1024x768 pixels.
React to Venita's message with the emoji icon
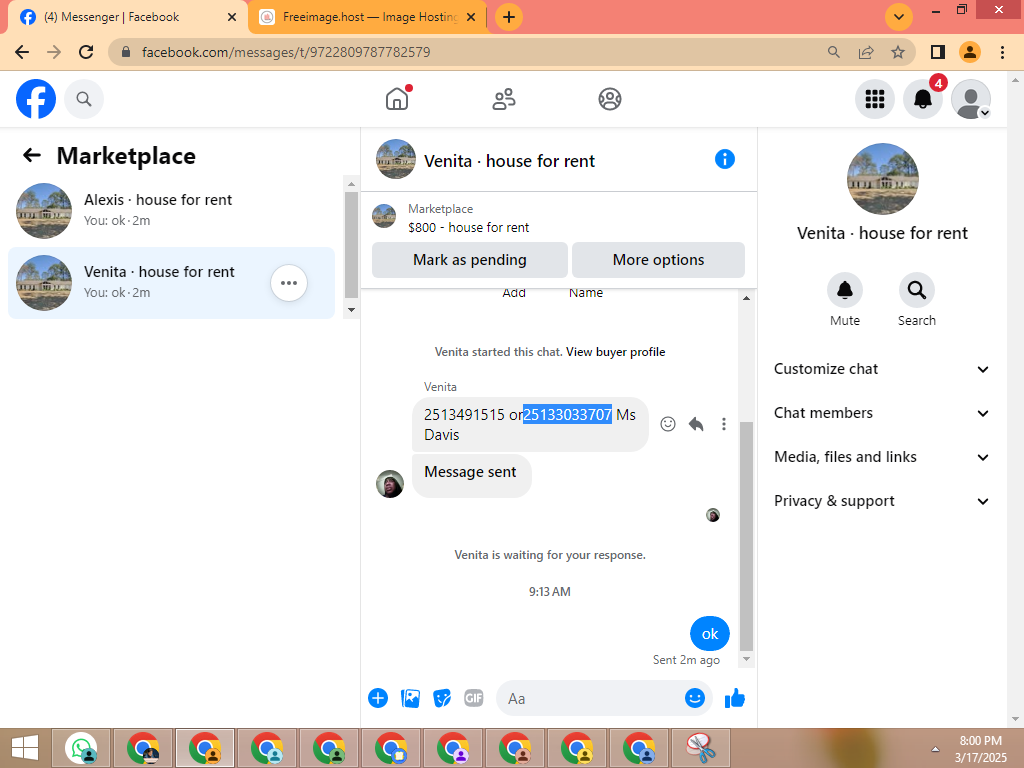coord(667,424)
